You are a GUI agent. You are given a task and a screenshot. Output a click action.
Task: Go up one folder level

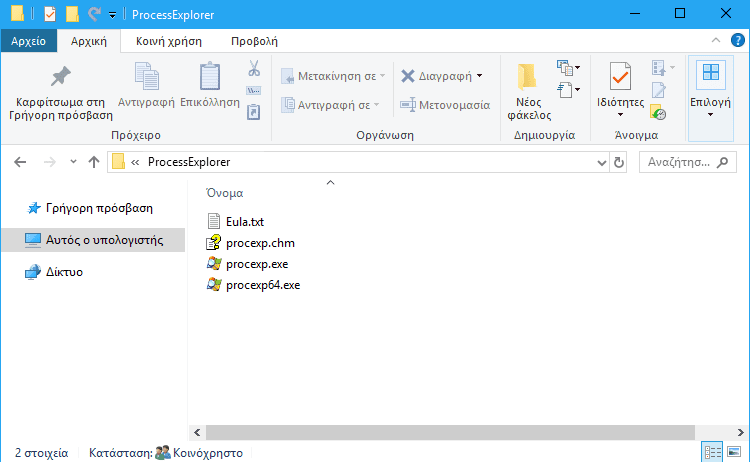94,162
